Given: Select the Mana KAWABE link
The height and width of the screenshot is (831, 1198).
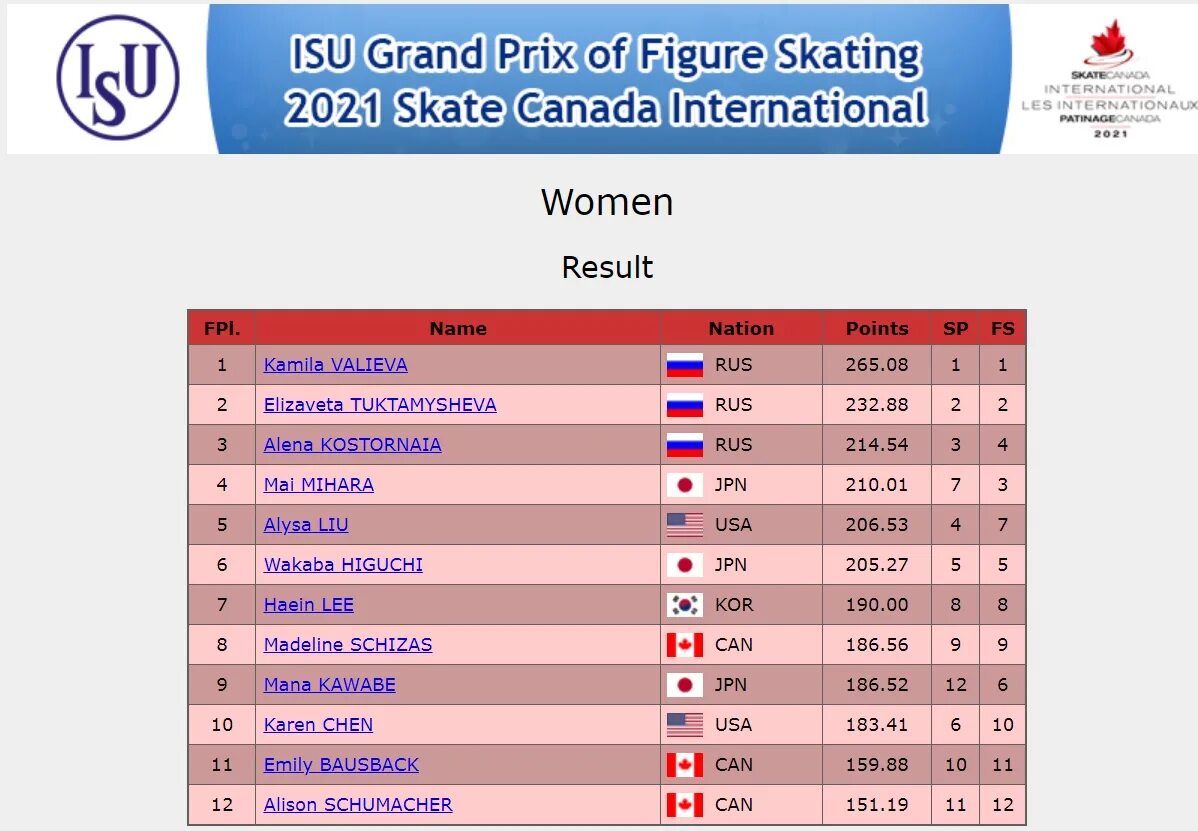Looking at the screenshot, I should pyautogui.click(x=329, y=684).
